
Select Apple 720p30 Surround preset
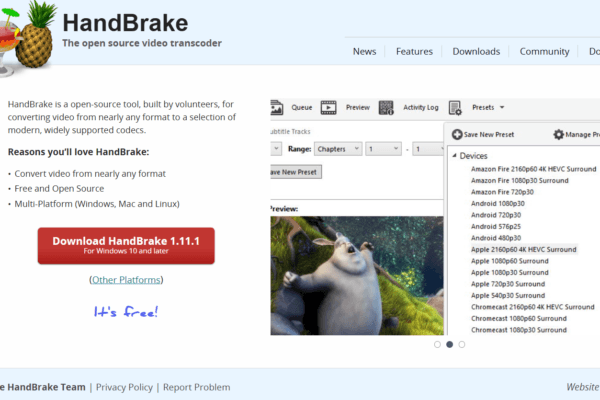[508, 284]
